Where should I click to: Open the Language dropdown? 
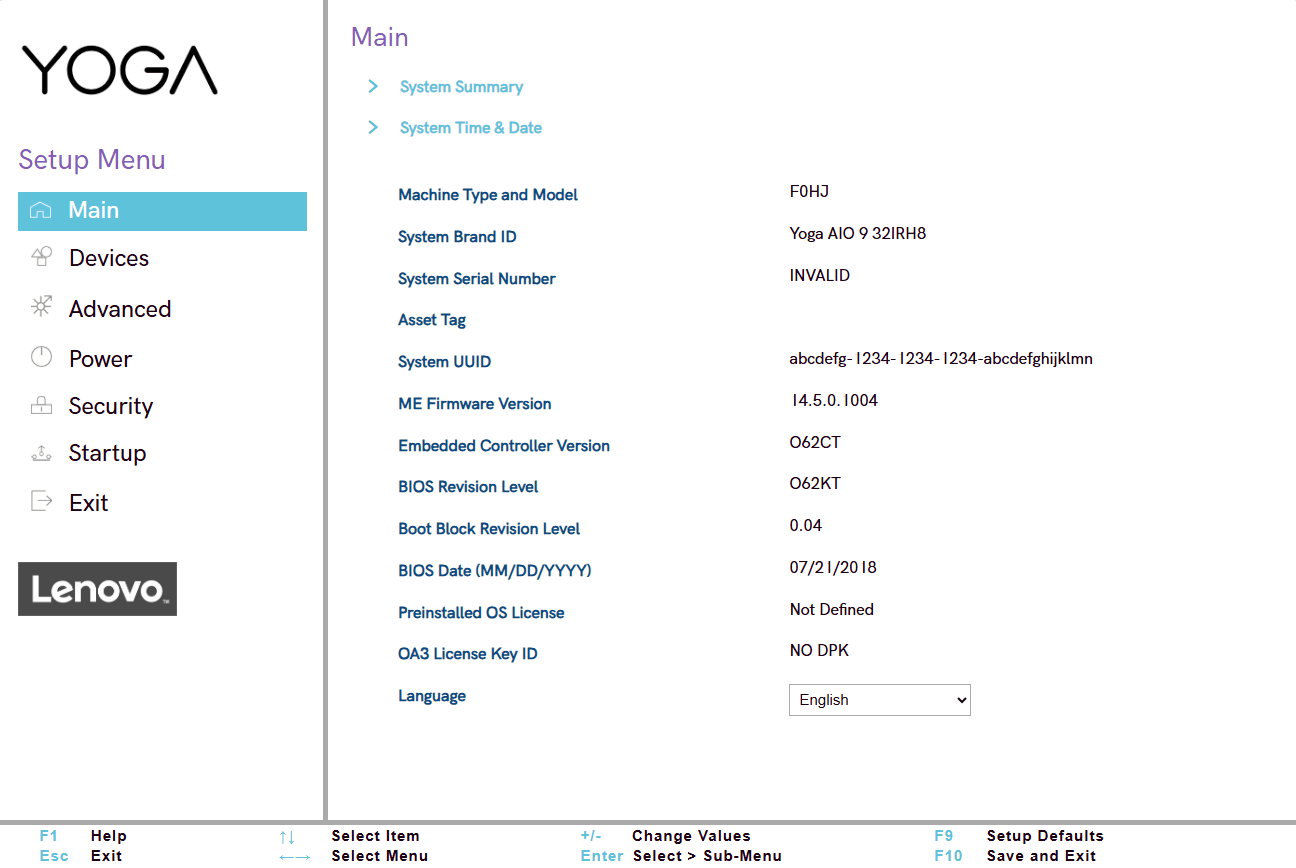click(880, 700)
